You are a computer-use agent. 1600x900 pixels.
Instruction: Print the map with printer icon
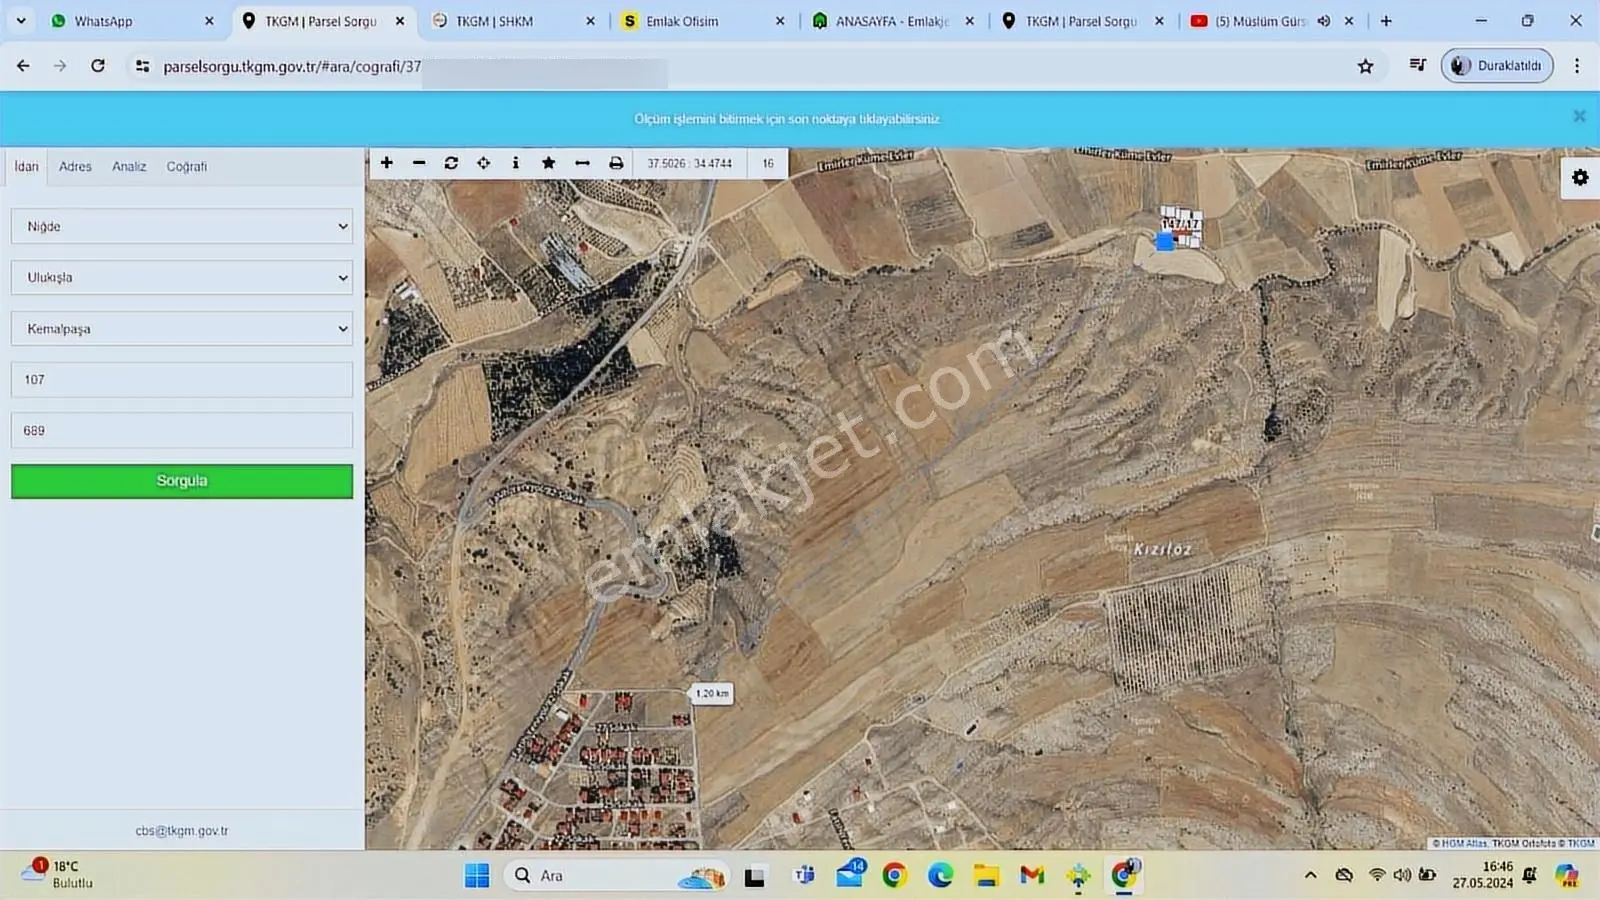click(616, 163)
